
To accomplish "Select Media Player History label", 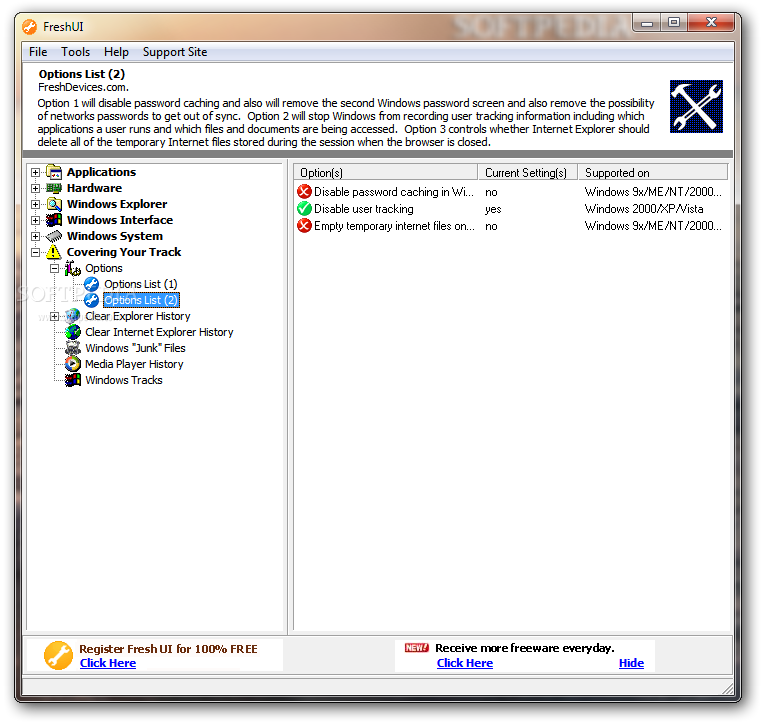I will pos(134,364).
